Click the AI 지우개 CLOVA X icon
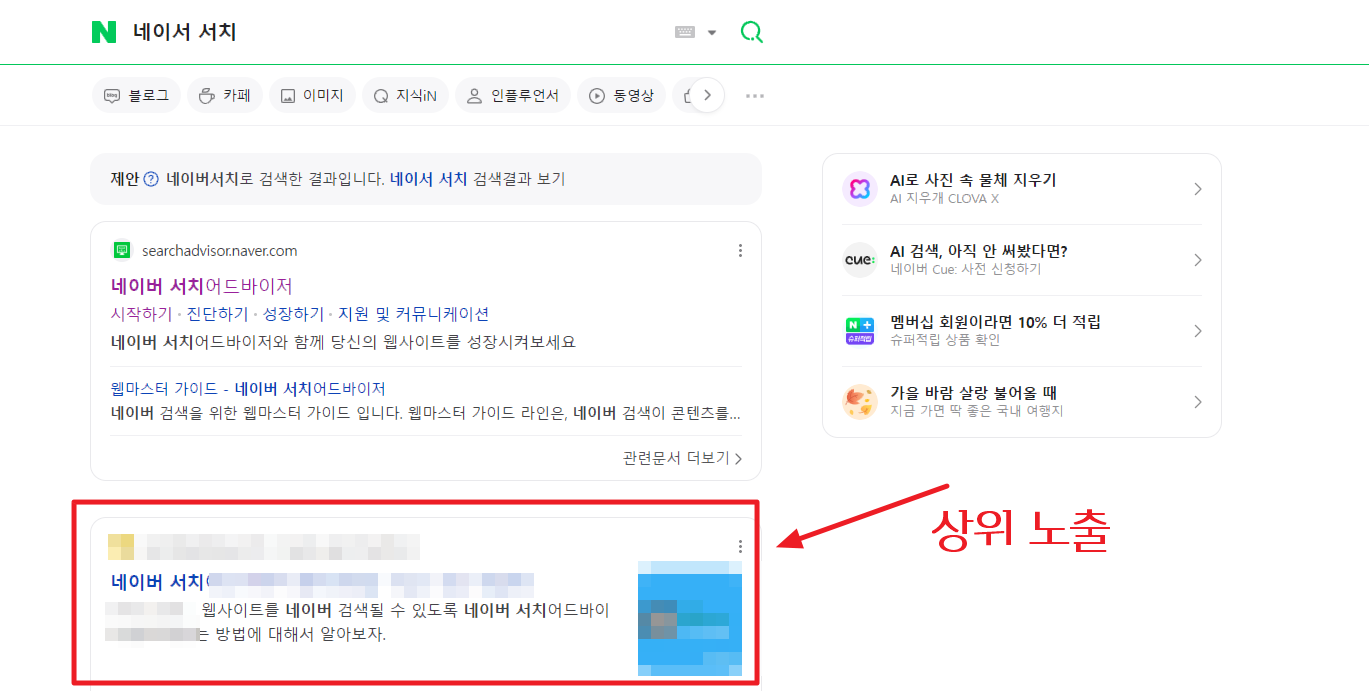This screenshot has height=691, width=1369. (860, 188)
